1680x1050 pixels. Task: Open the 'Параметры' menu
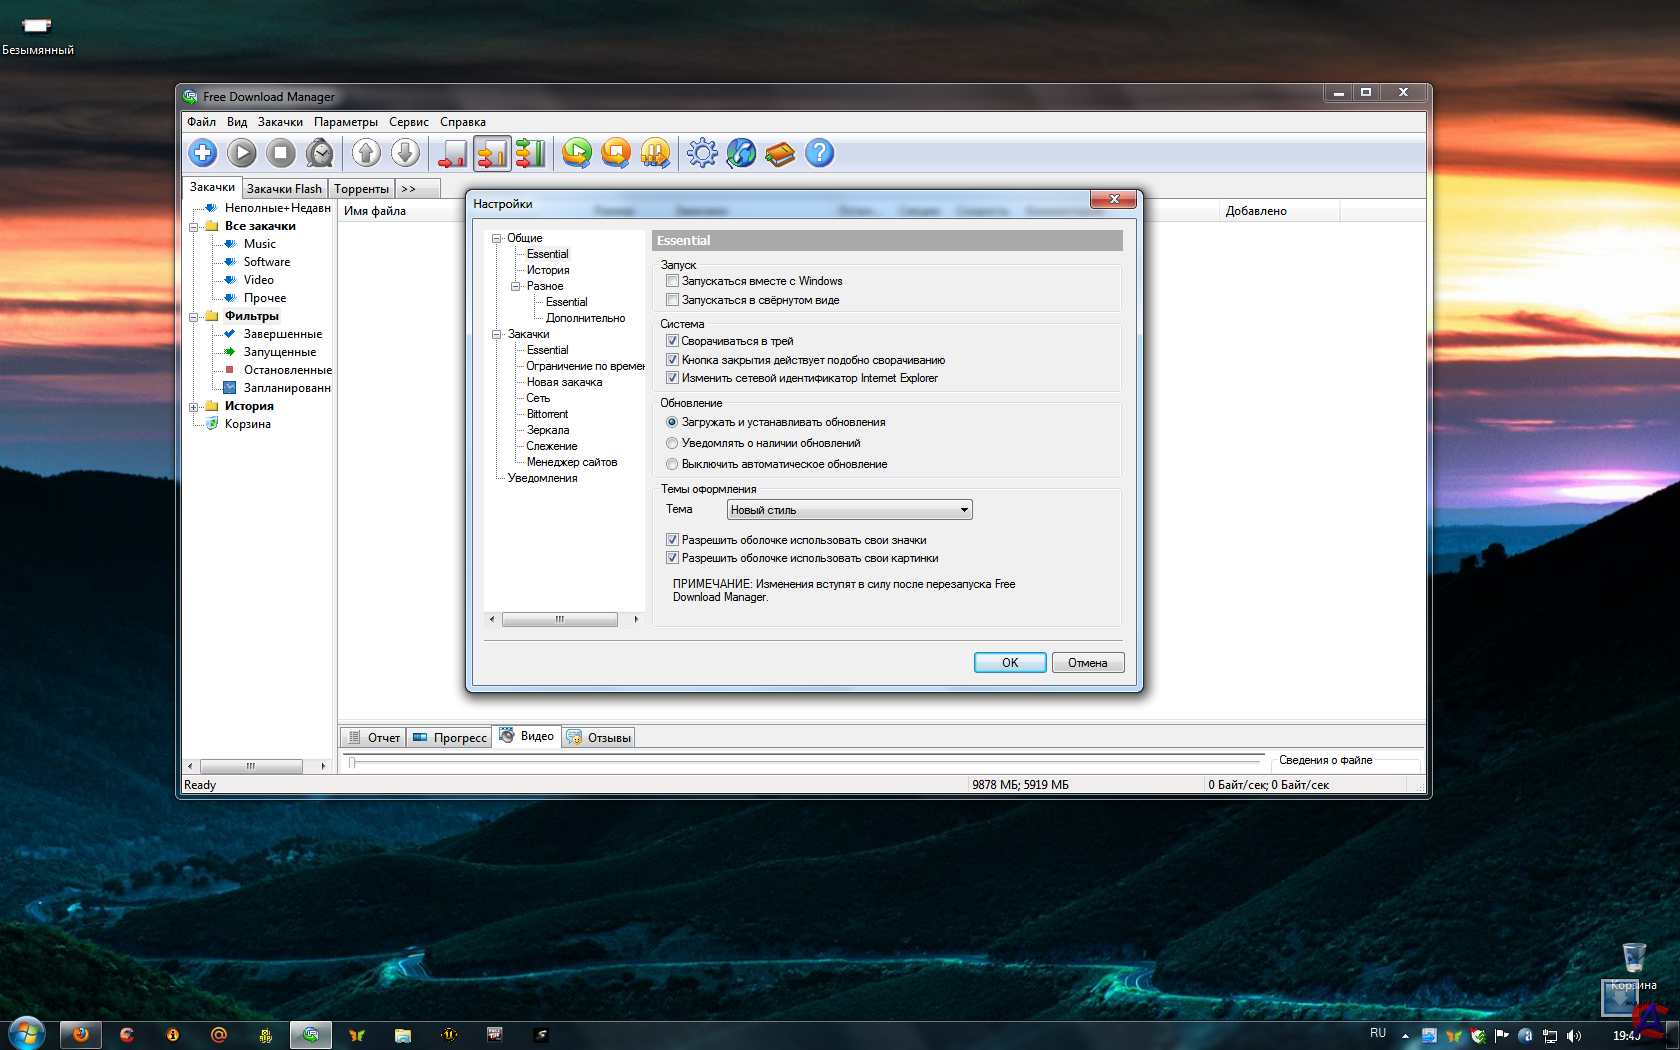pyautogui.click(x=345, y=122)
